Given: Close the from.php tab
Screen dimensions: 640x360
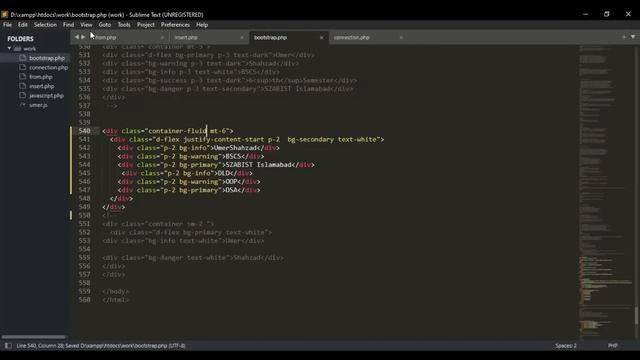Looking at the screenshot, I should coord(162,38).
